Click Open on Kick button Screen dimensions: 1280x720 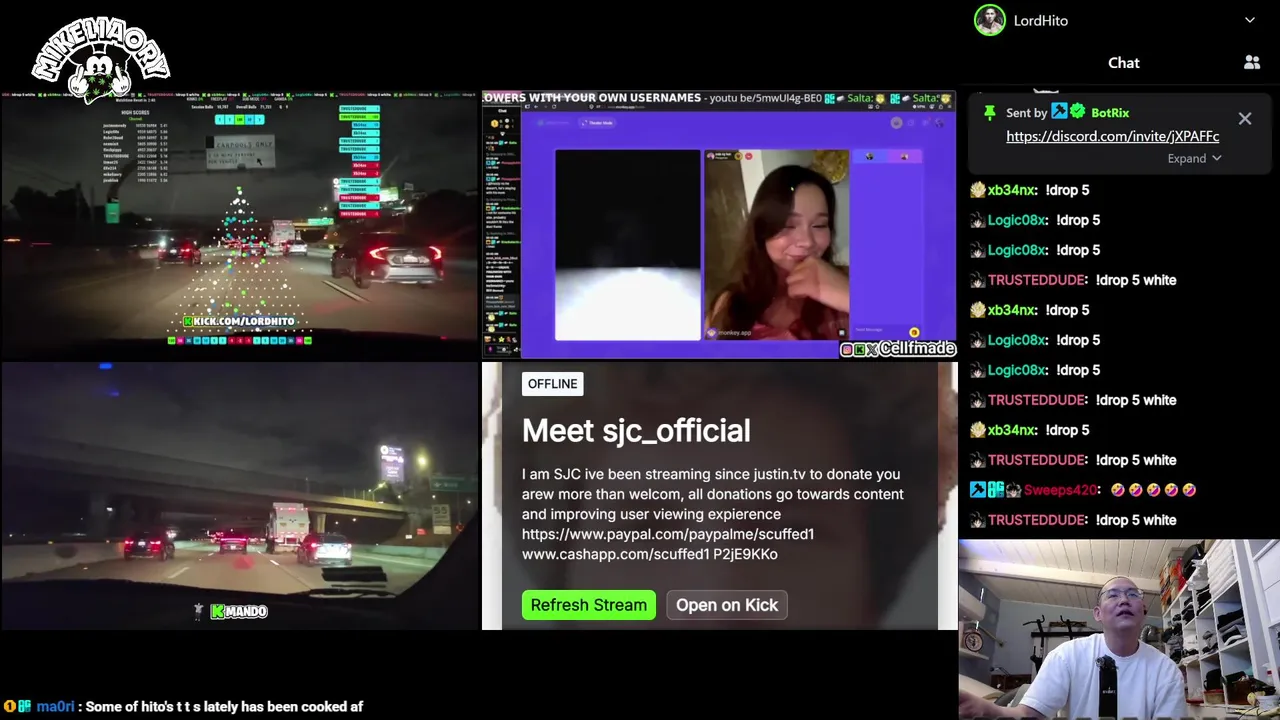coord(727,605)
